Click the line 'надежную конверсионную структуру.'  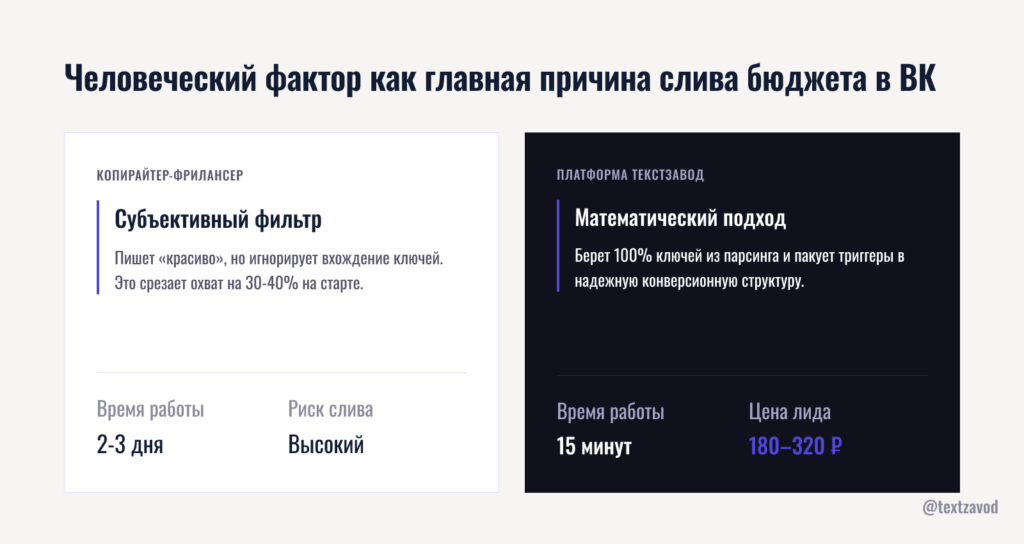(690, 281)
